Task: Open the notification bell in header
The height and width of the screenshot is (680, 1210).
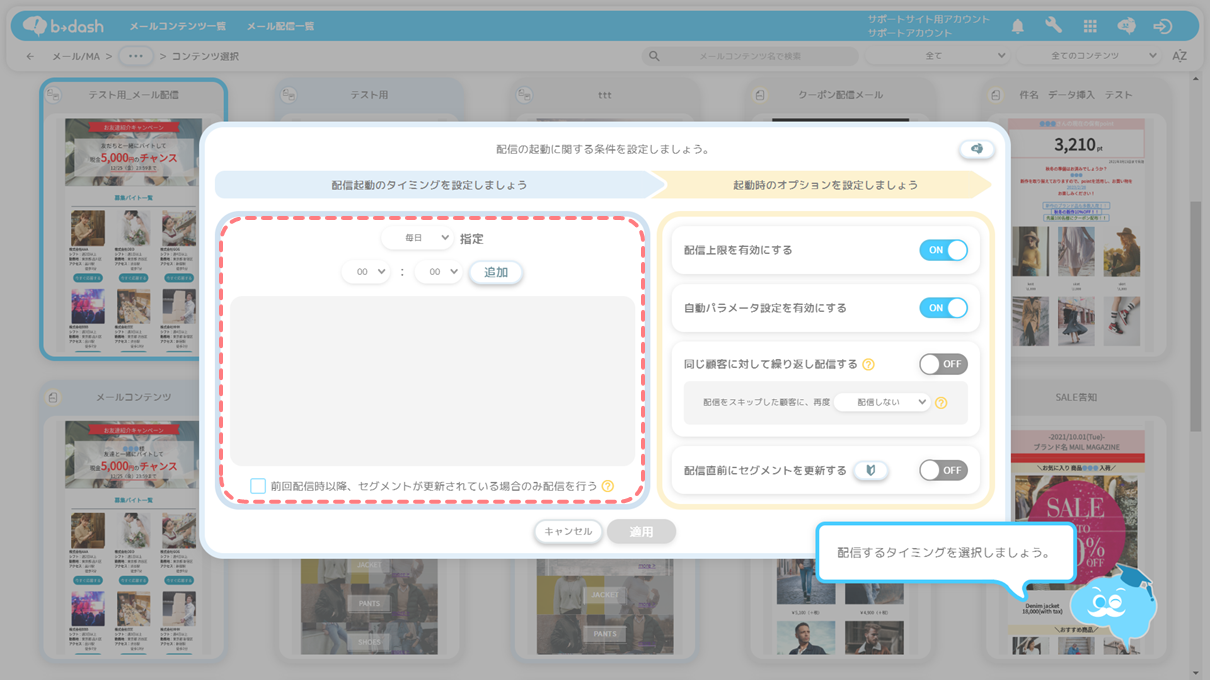Action: [x=1018, y=26]
